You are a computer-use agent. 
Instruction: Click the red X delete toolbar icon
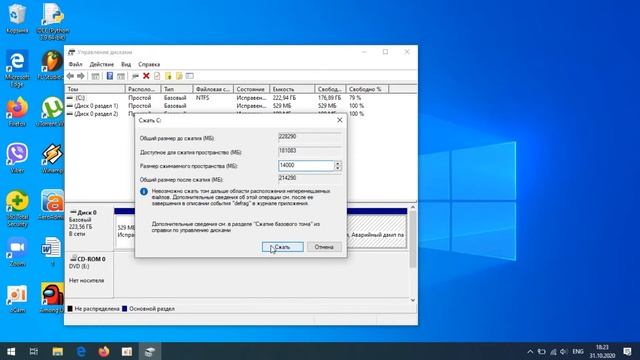tap(146, 76)
